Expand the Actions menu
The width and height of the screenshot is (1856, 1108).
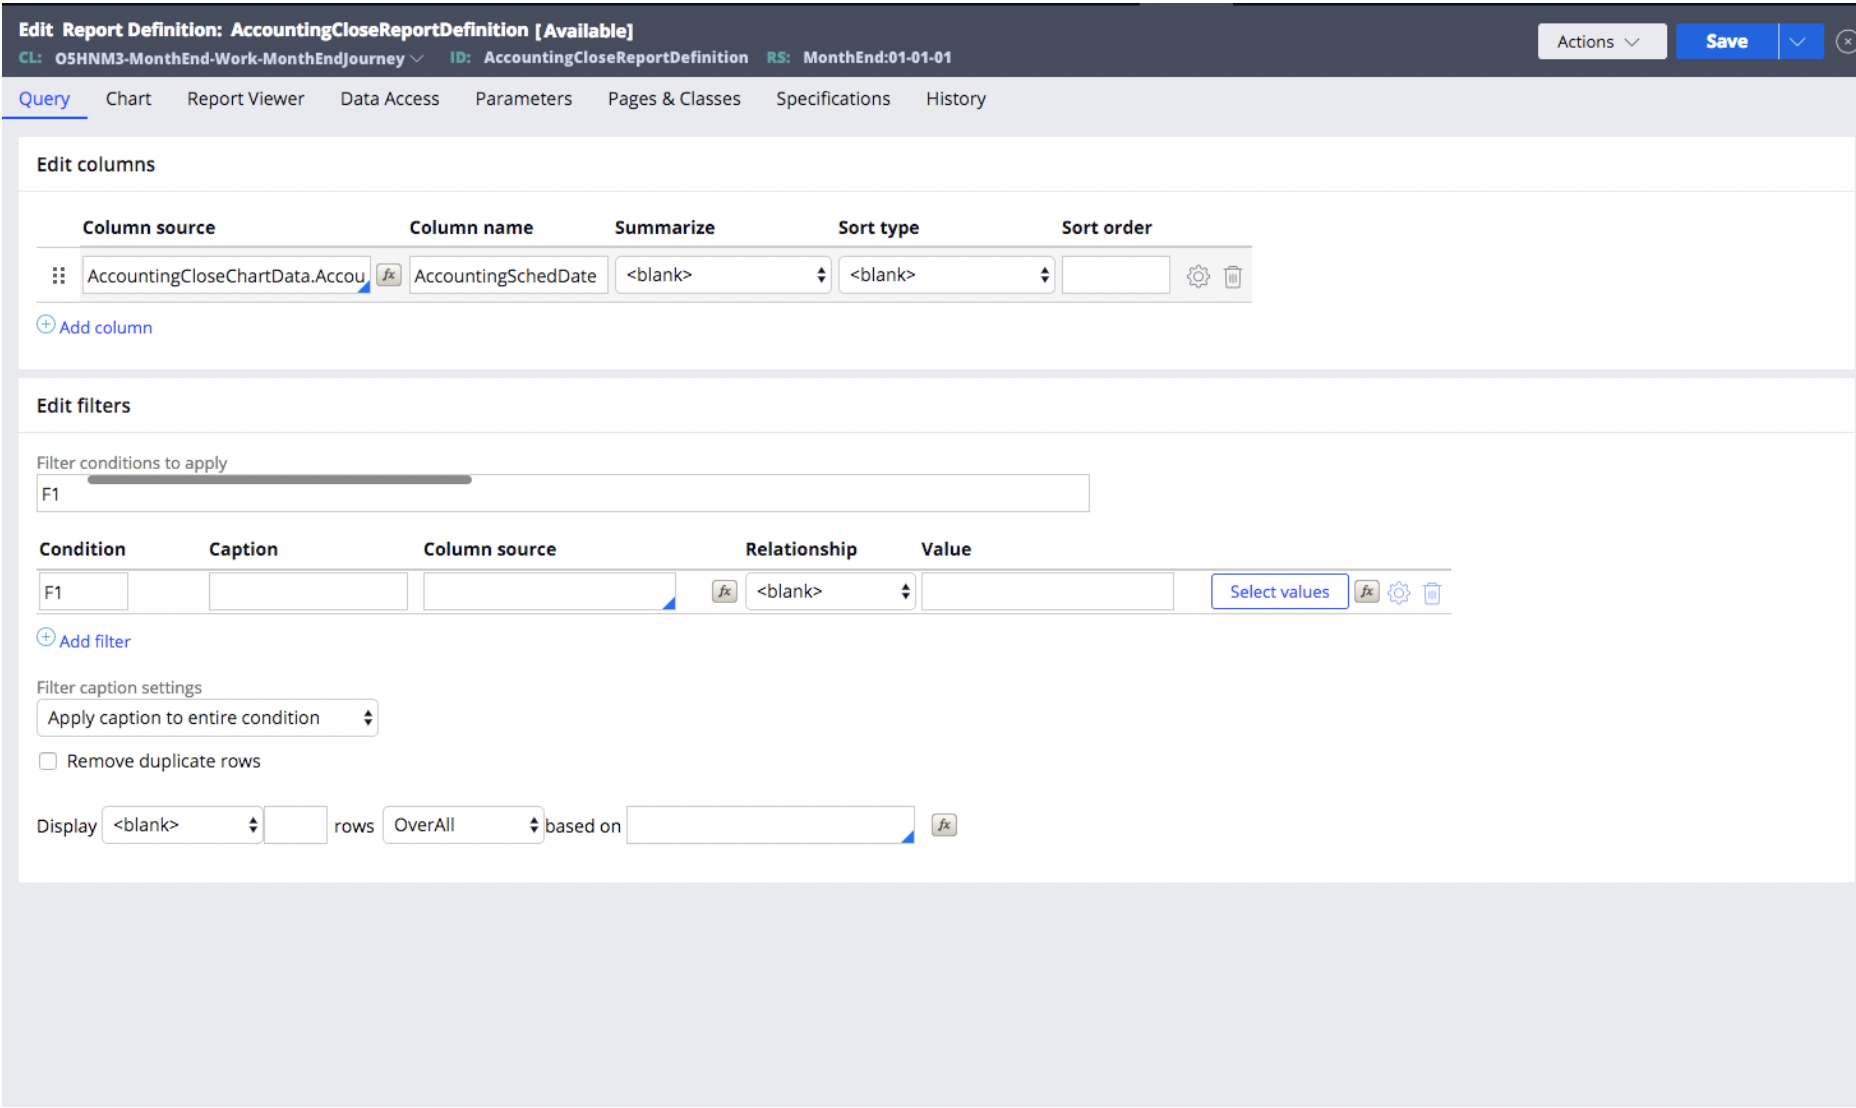click(x=1601, y=42)
